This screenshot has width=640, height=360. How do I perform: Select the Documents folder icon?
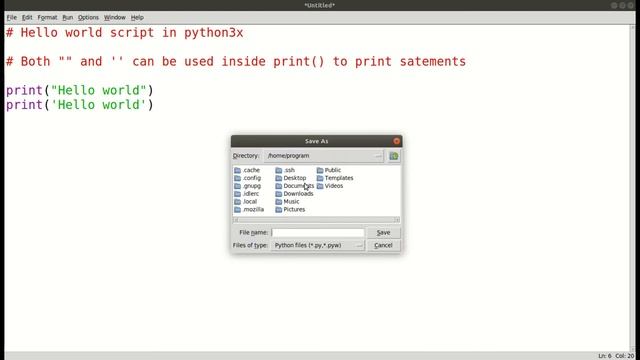click(279, 186)
